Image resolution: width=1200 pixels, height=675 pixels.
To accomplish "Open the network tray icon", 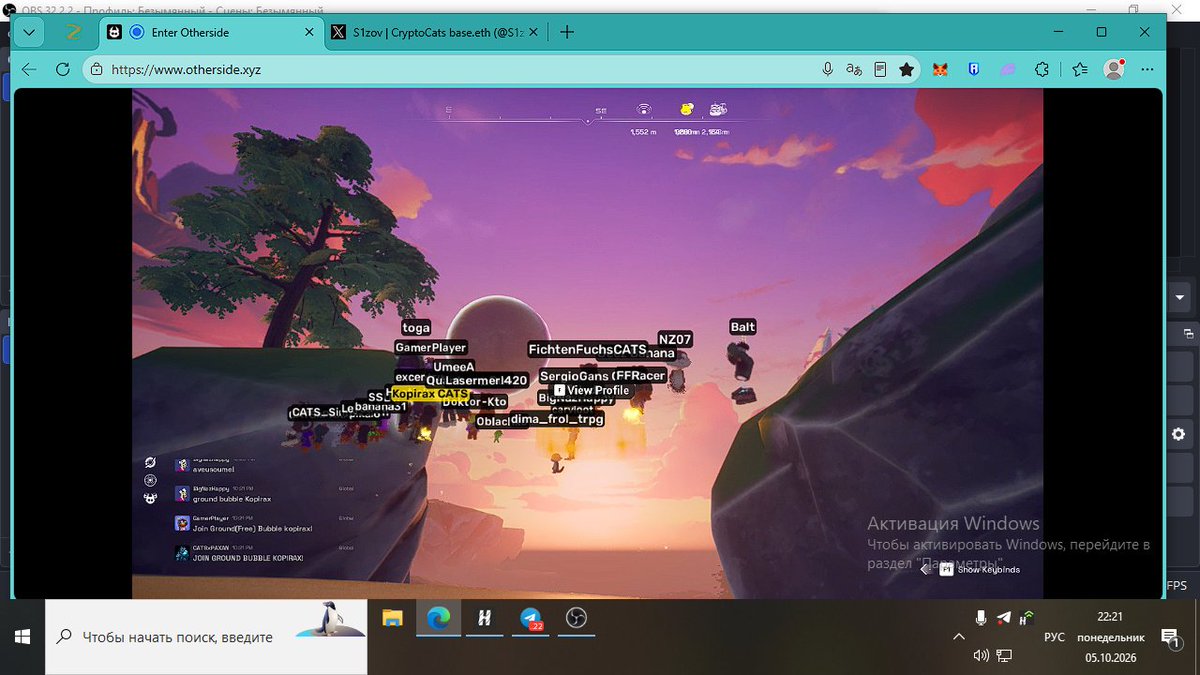I will (1004, 655).
